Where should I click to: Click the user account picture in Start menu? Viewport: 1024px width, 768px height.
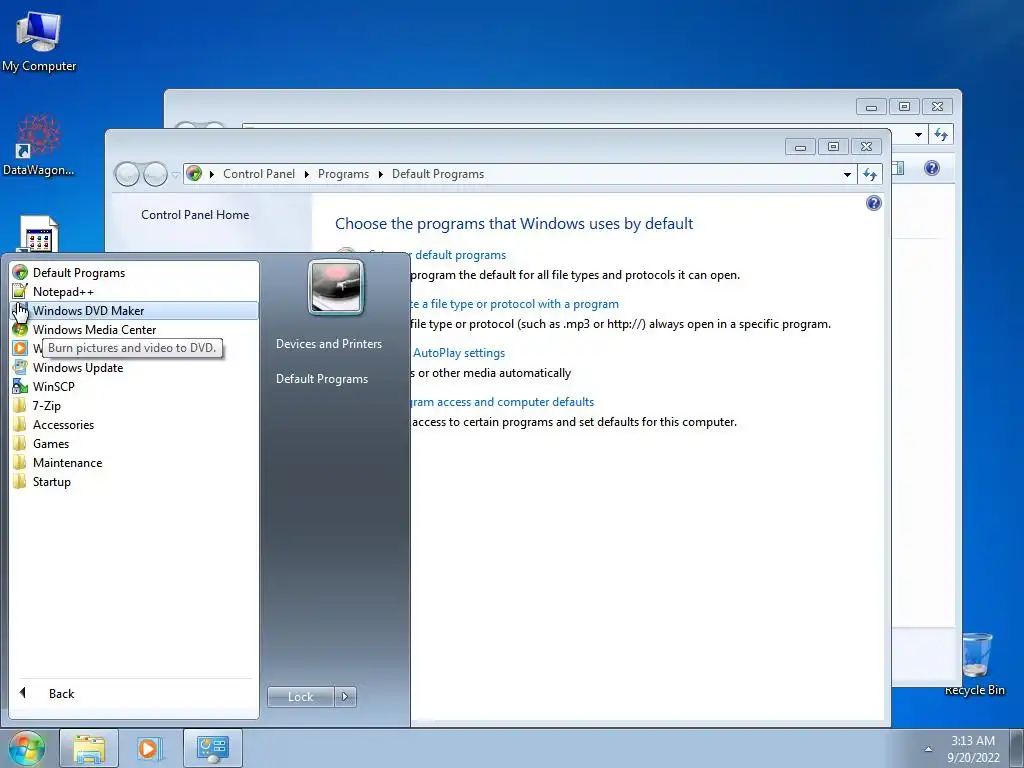tap(336, 287)
